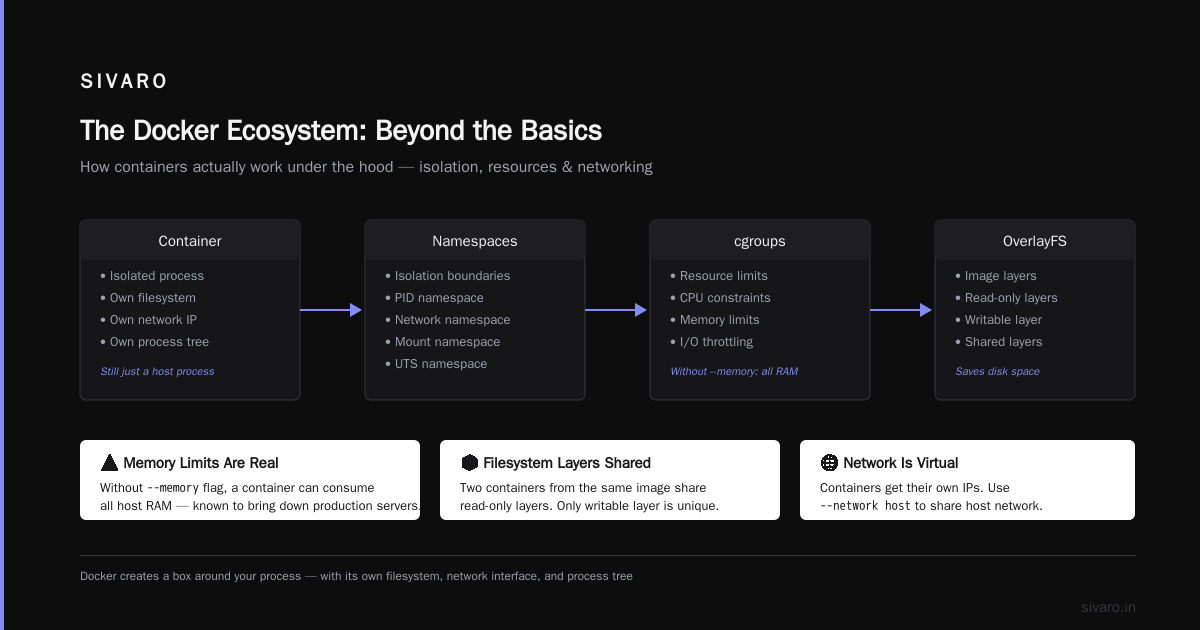Screen dimensions: 1200x630
Task: Click 'Containers get their own IPs. Use' line
Action: point(915,488)
